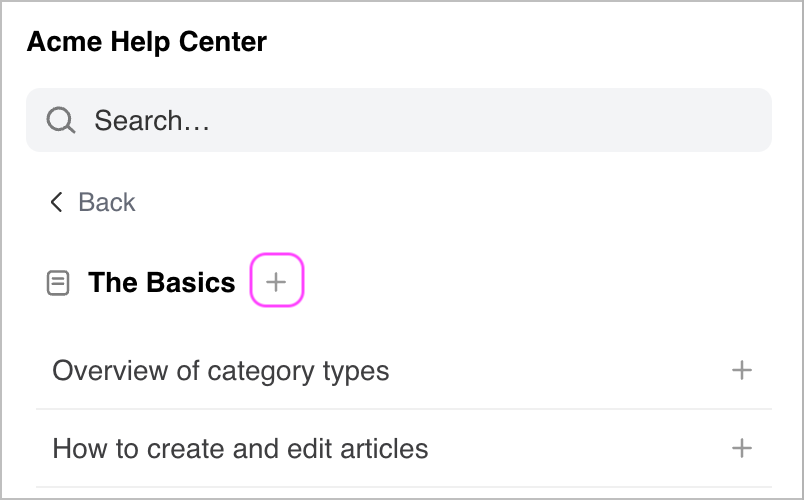Select The Basics category heading
The width and height of the screenshot is (804, 500).
[162, 283]
